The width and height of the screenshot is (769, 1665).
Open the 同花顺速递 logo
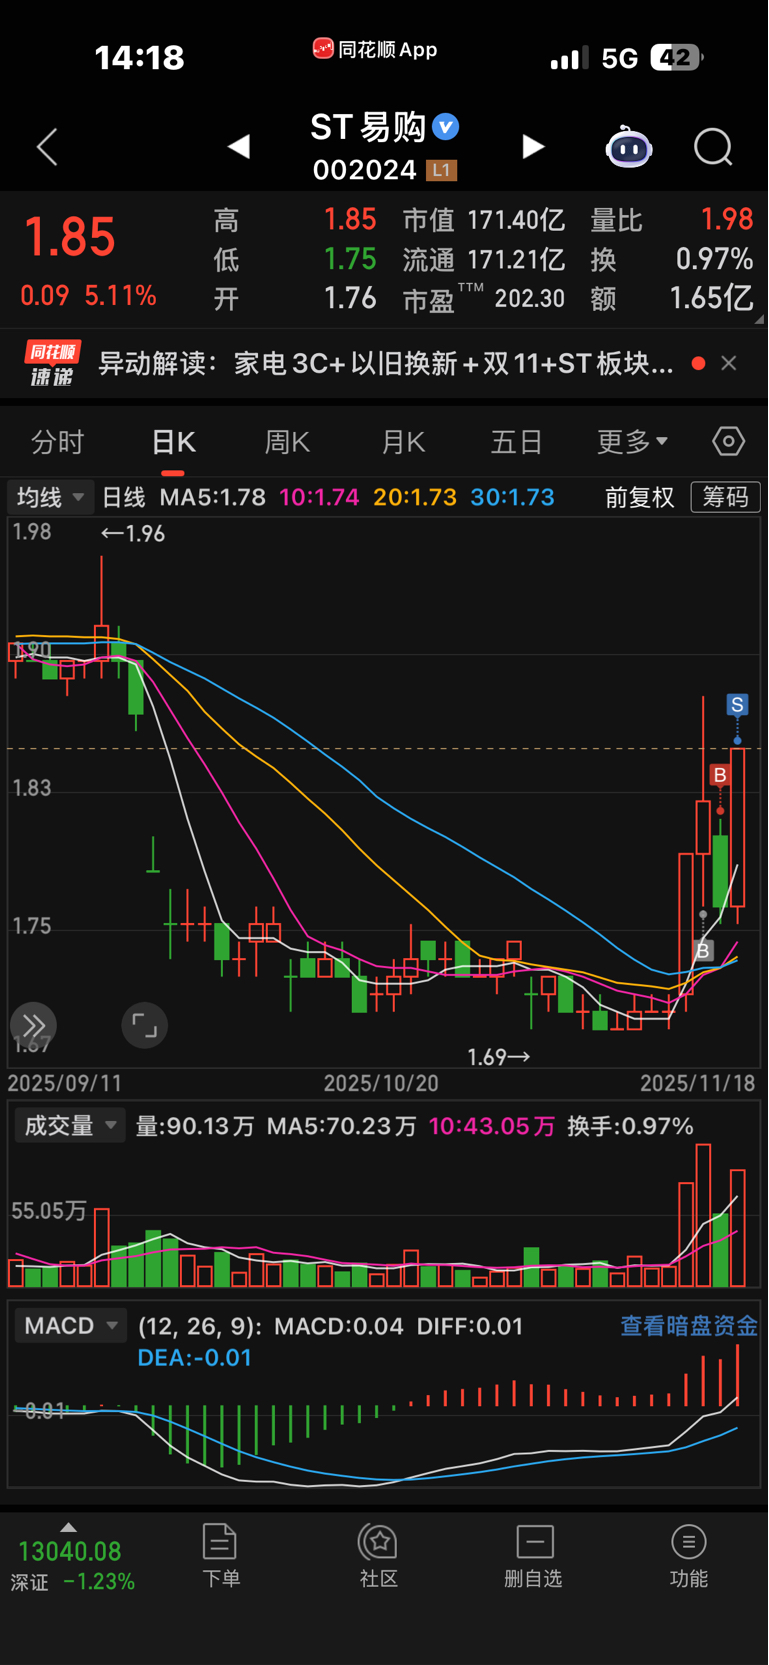pyautogui.click(x=52, y=363)
